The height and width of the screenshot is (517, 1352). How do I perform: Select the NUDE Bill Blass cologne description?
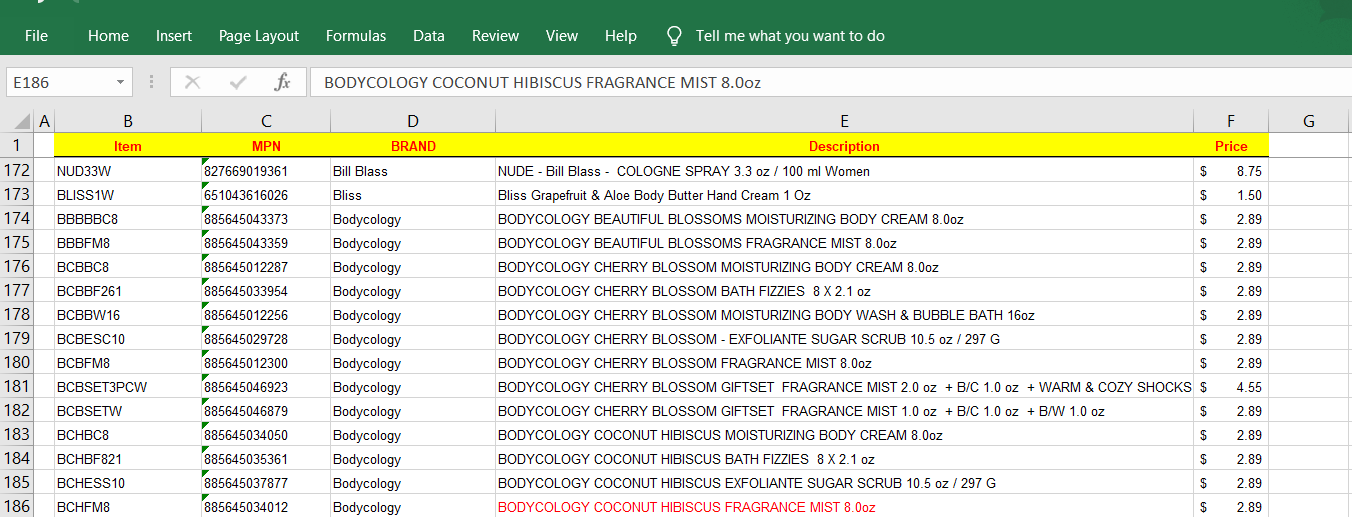[x=844, y=171]
